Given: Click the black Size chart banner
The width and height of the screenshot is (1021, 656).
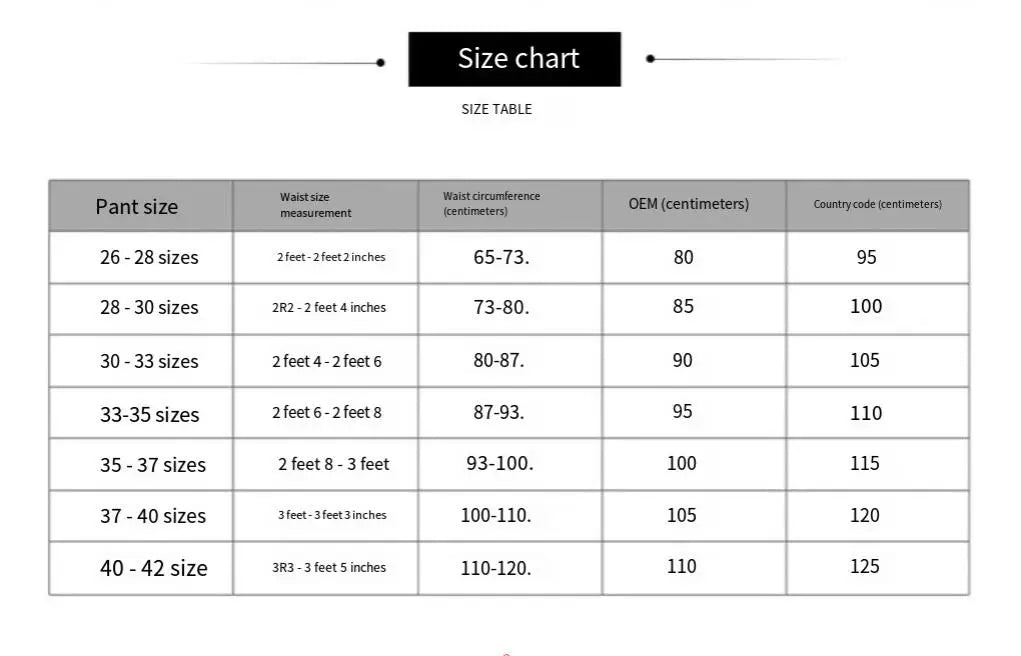Looking at the screenshot, I should click(514, 59).
